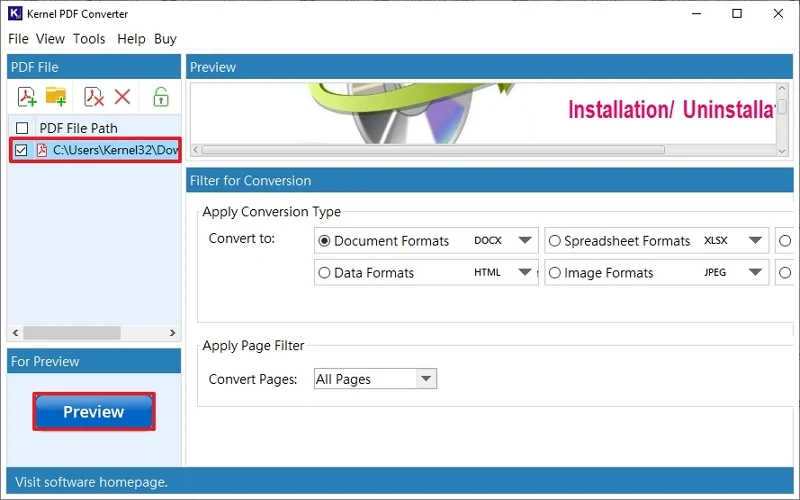
Task: Click the PDF File Path column header
Action: pyautogui.click(x=79, y=128)
